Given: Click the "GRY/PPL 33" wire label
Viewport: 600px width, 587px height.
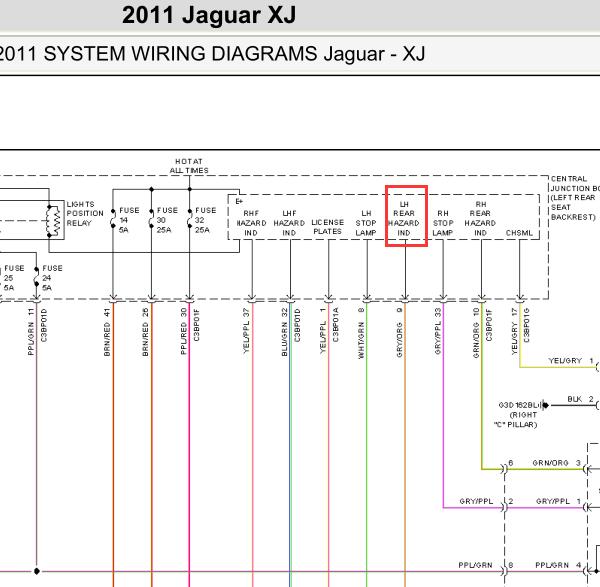Looking at the screenshot, I should (x=438, y=331).
